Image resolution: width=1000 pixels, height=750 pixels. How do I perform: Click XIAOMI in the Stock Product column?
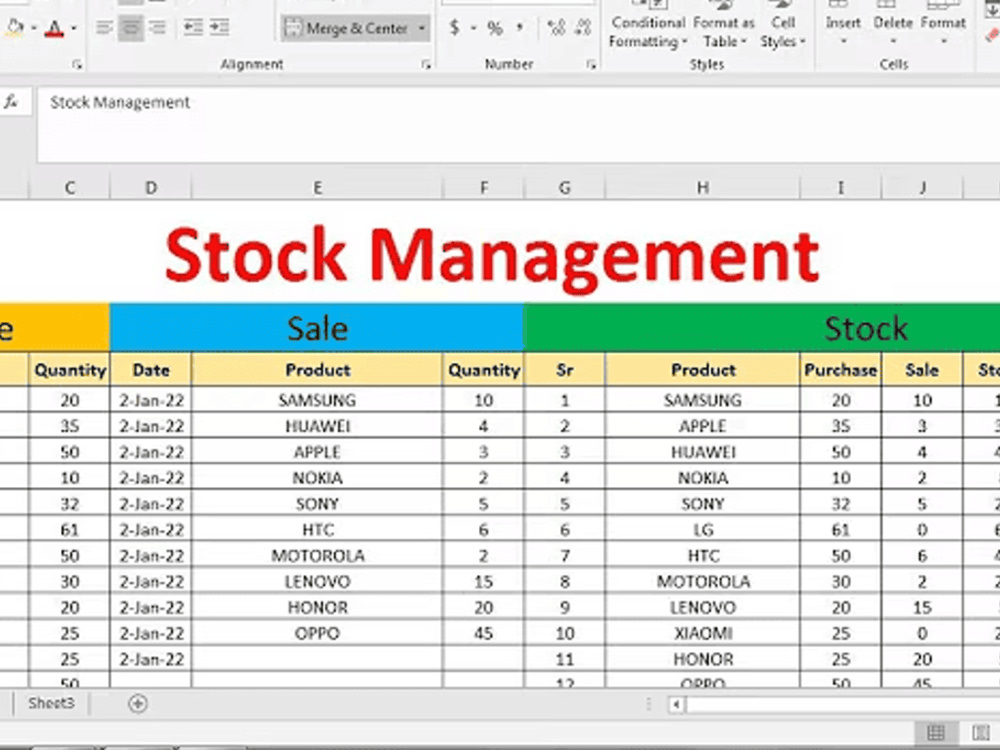(702, 633)
